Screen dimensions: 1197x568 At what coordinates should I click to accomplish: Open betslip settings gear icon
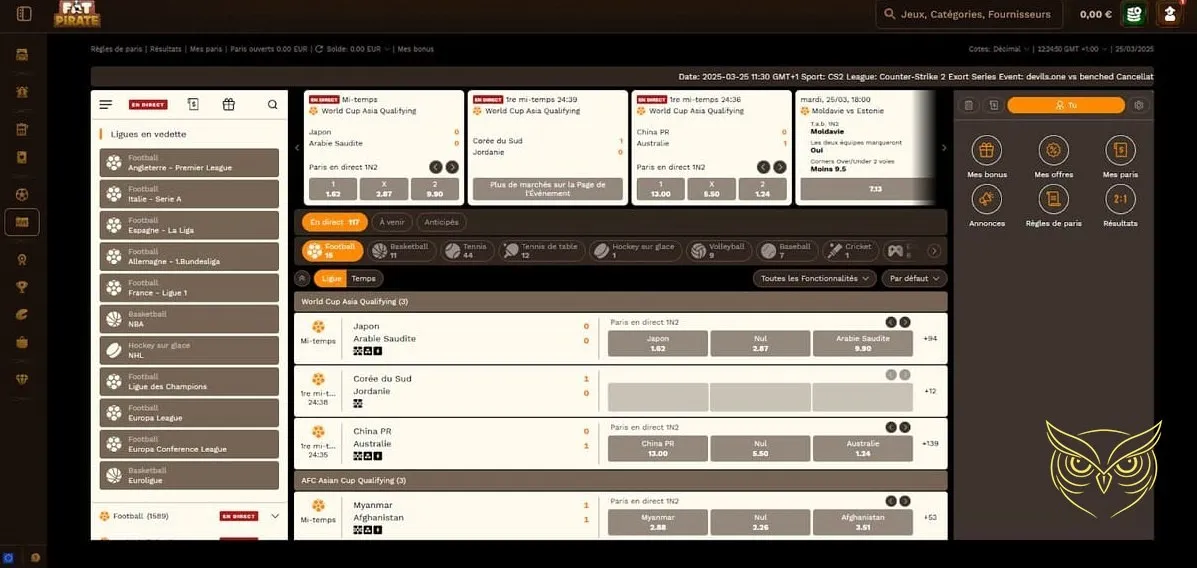point(1138,105)
